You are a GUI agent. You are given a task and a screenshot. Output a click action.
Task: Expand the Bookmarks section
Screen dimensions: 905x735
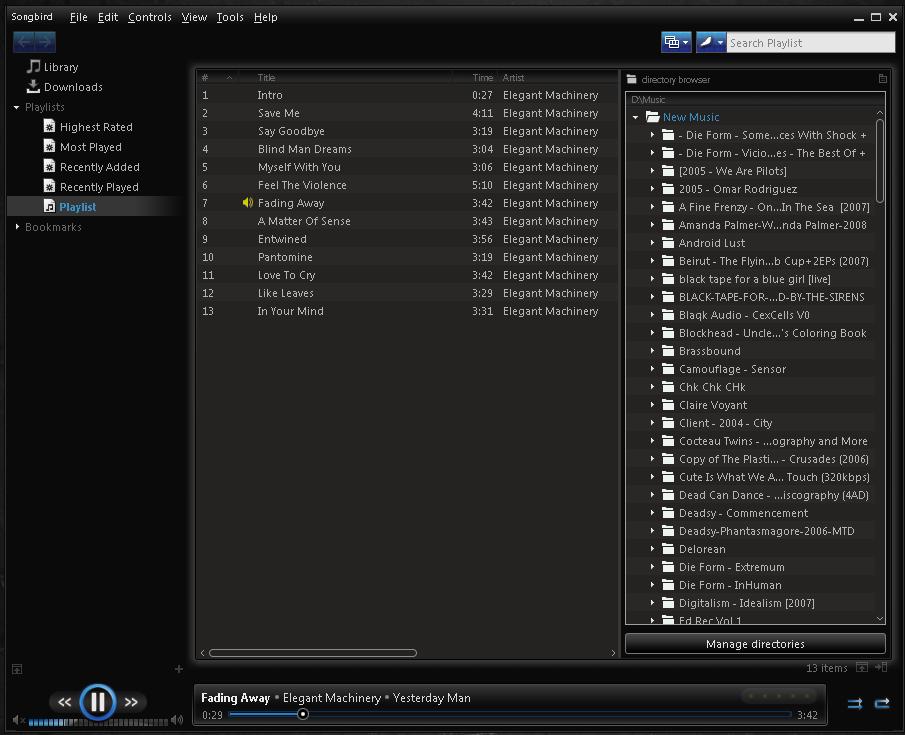17,227
